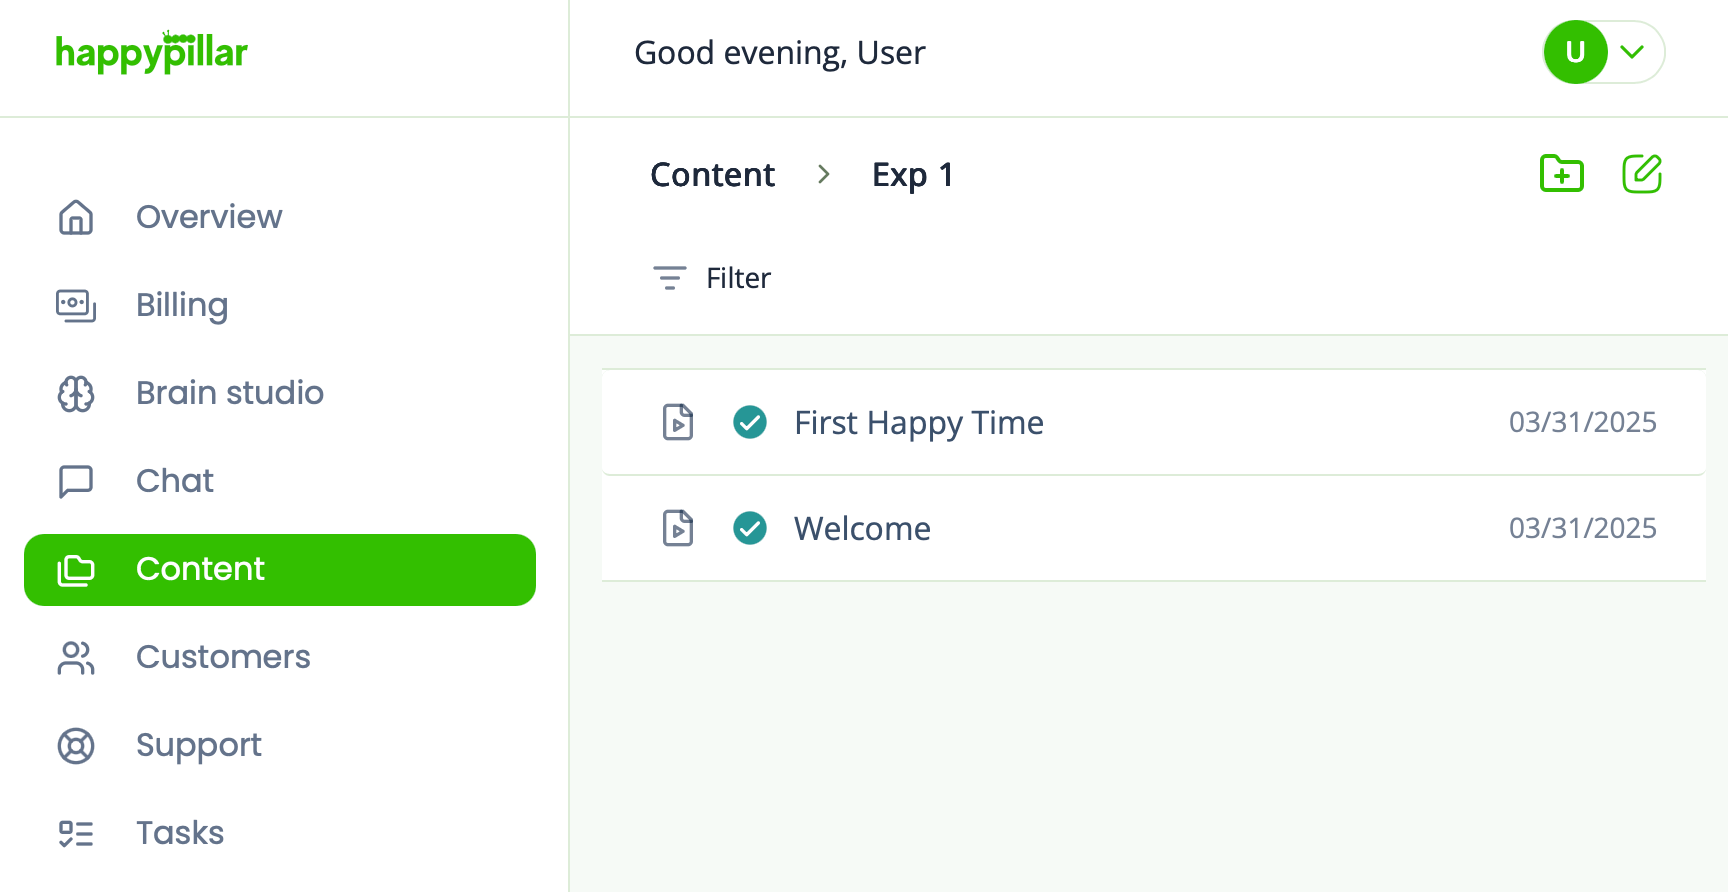The width and height of the screenshot is (1728, 892).
Task: Toggle the Welcome status checkmark
Action: (750, 528)
